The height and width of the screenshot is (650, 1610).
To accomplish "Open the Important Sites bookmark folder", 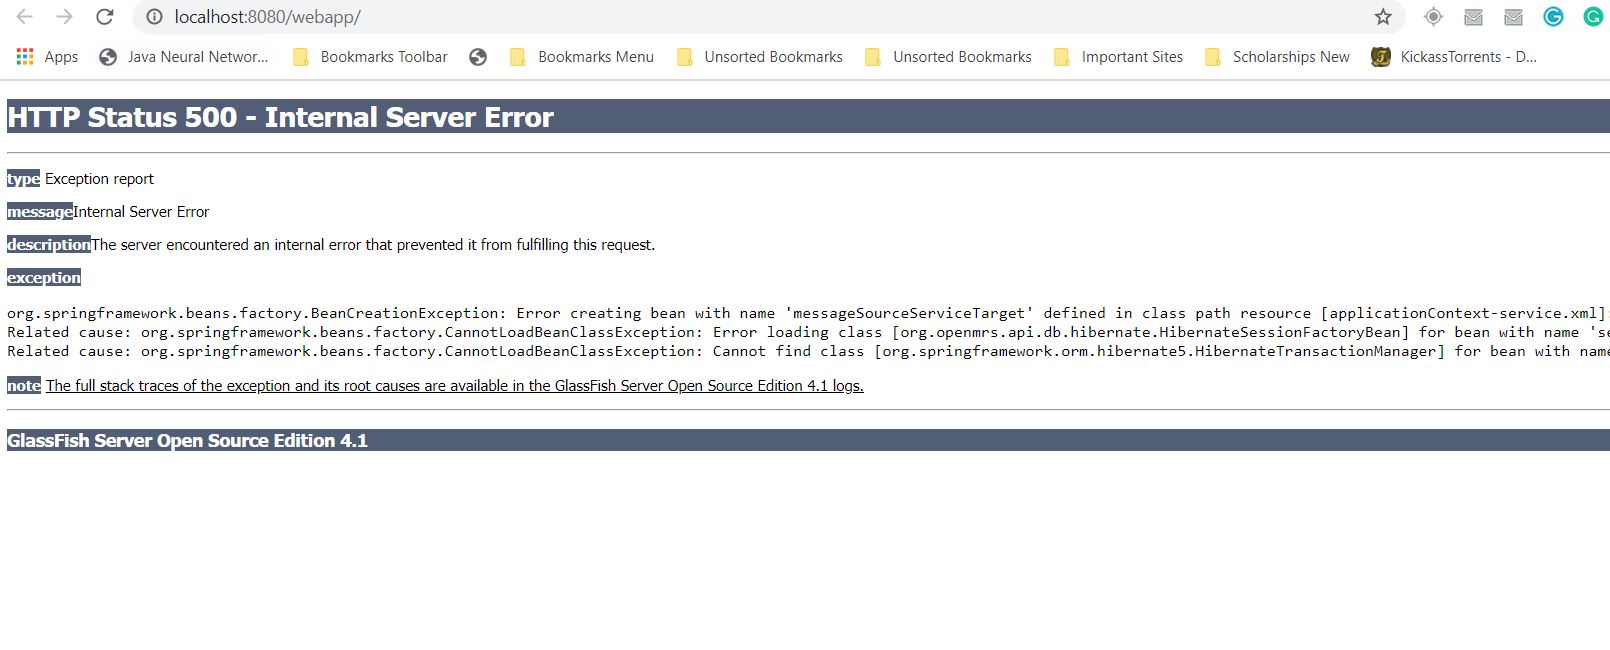I will [x=1118, y=57].
